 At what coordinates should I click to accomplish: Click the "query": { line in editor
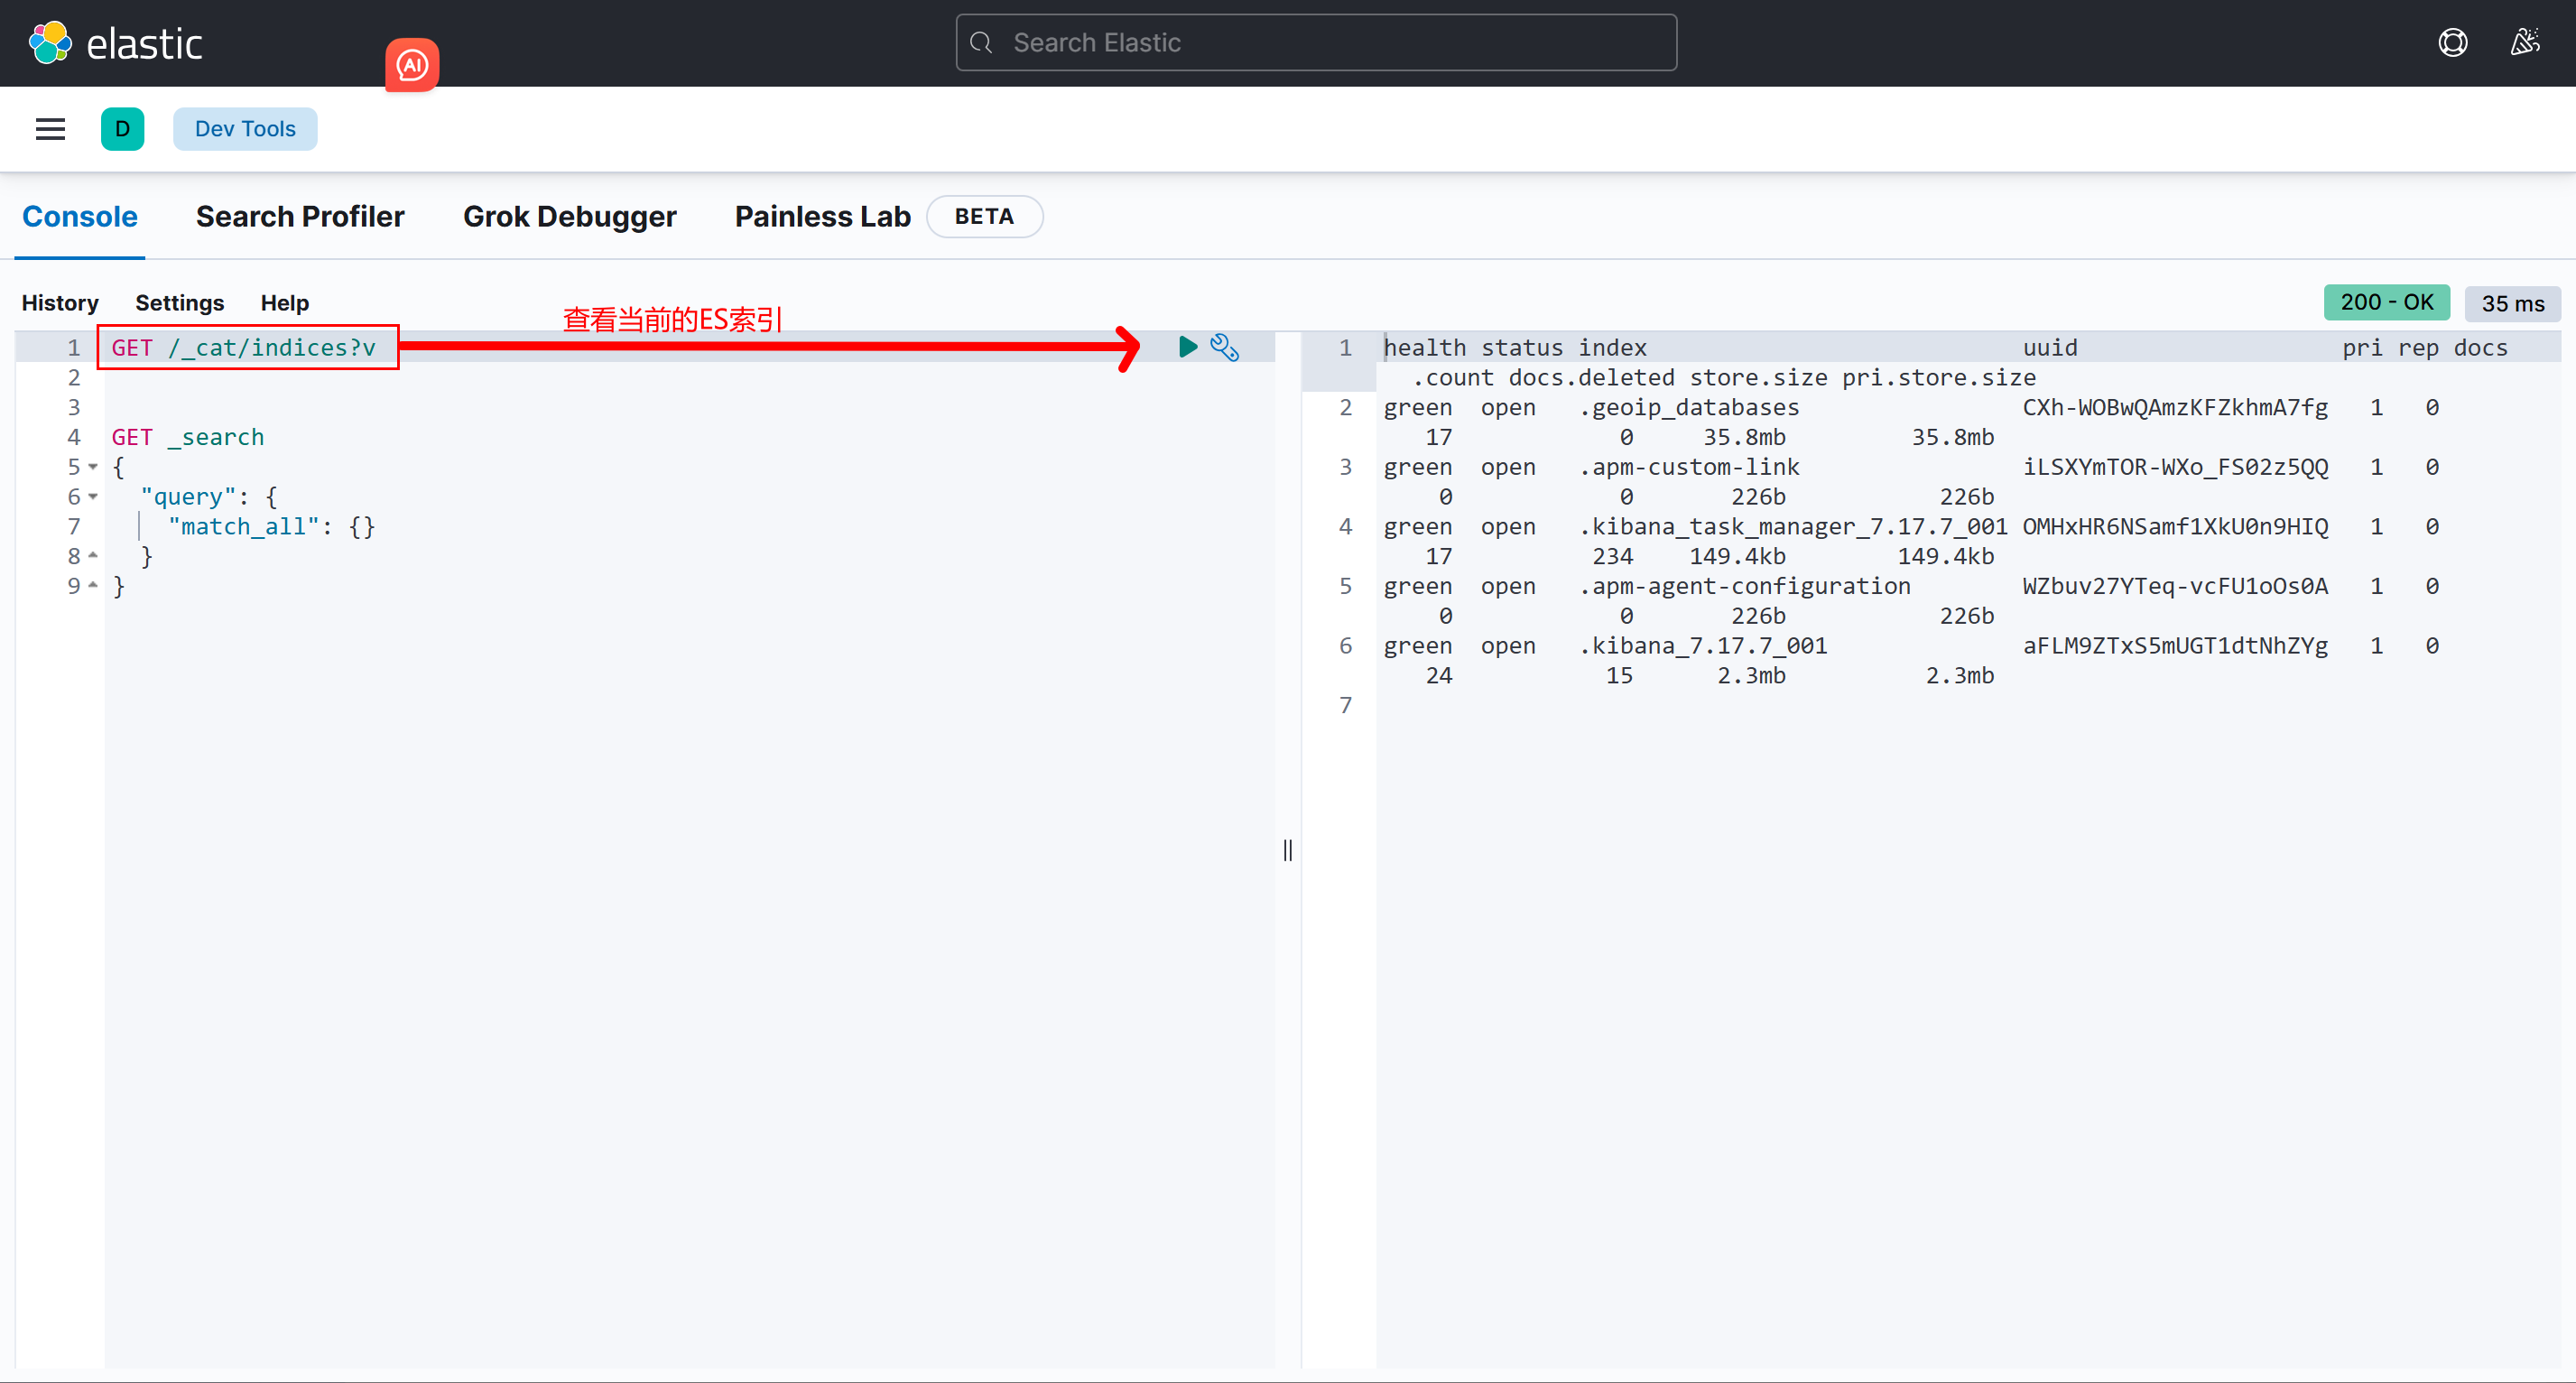click(x=209, y=497)
